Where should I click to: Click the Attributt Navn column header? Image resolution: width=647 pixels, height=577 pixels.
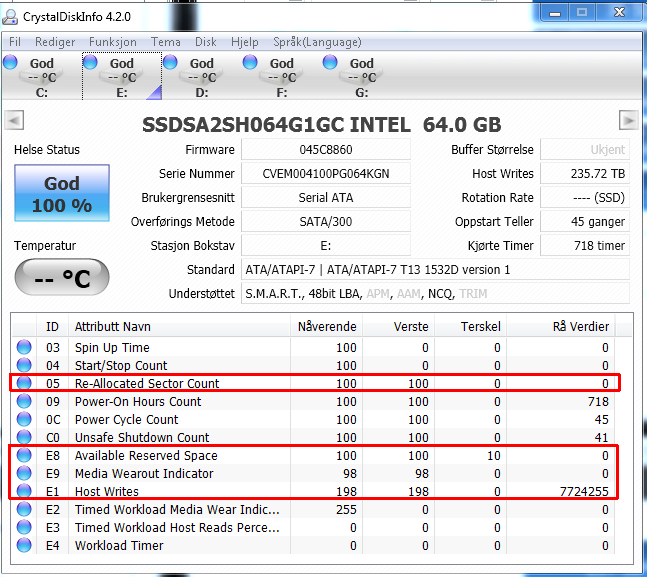point(179,326)
